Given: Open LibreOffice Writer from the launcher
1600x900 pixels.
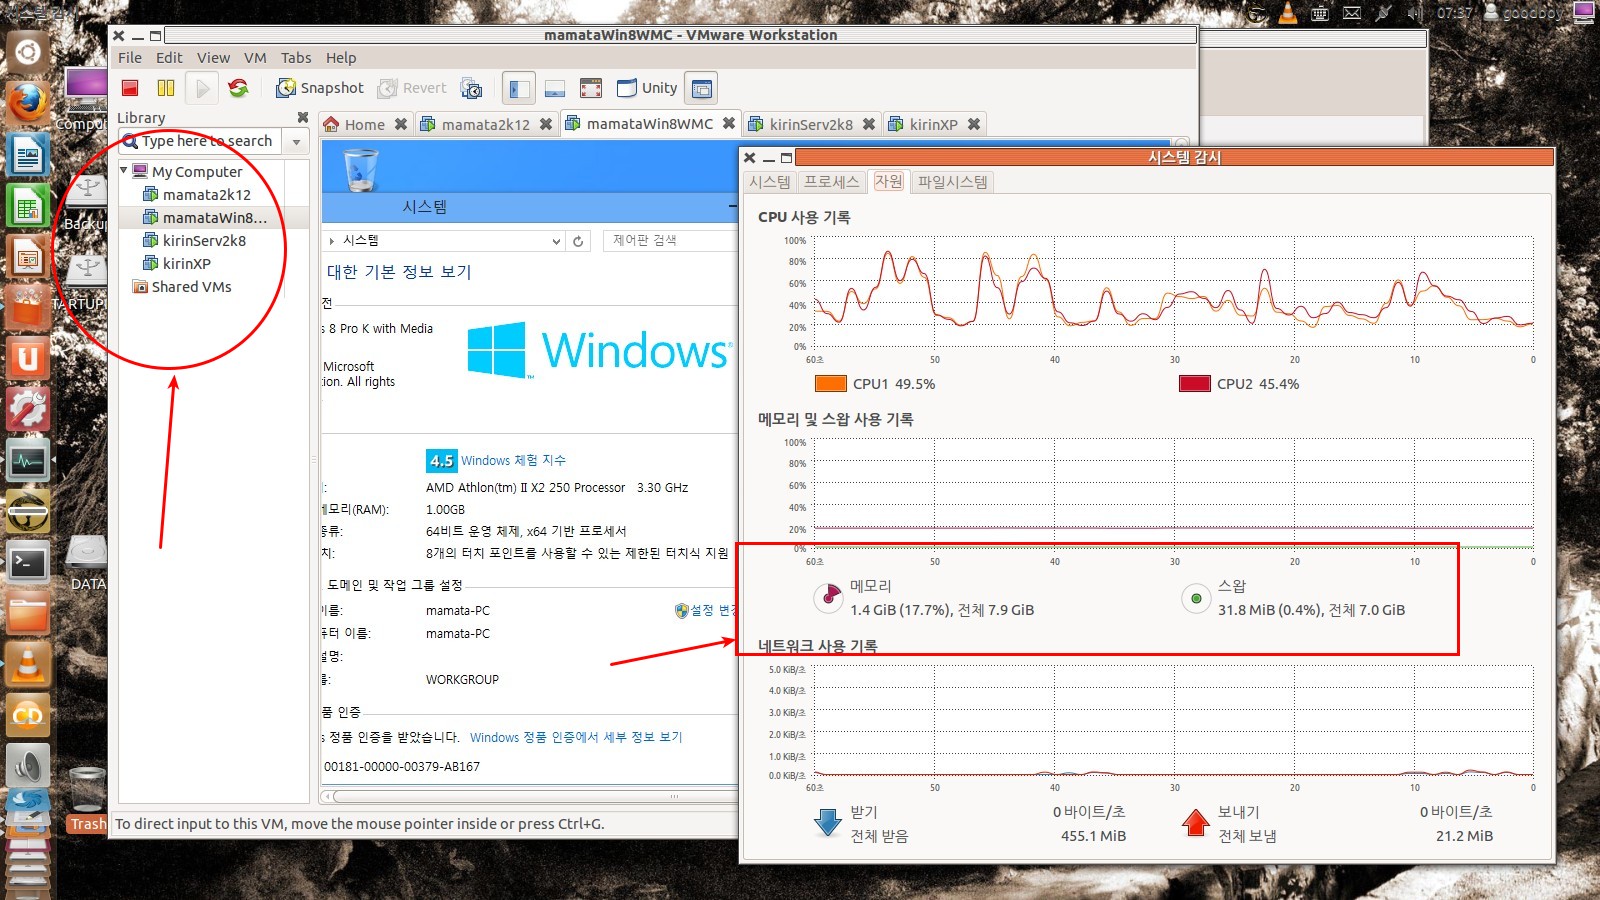Looking at the screenshot, I should [x=27, y=155].
